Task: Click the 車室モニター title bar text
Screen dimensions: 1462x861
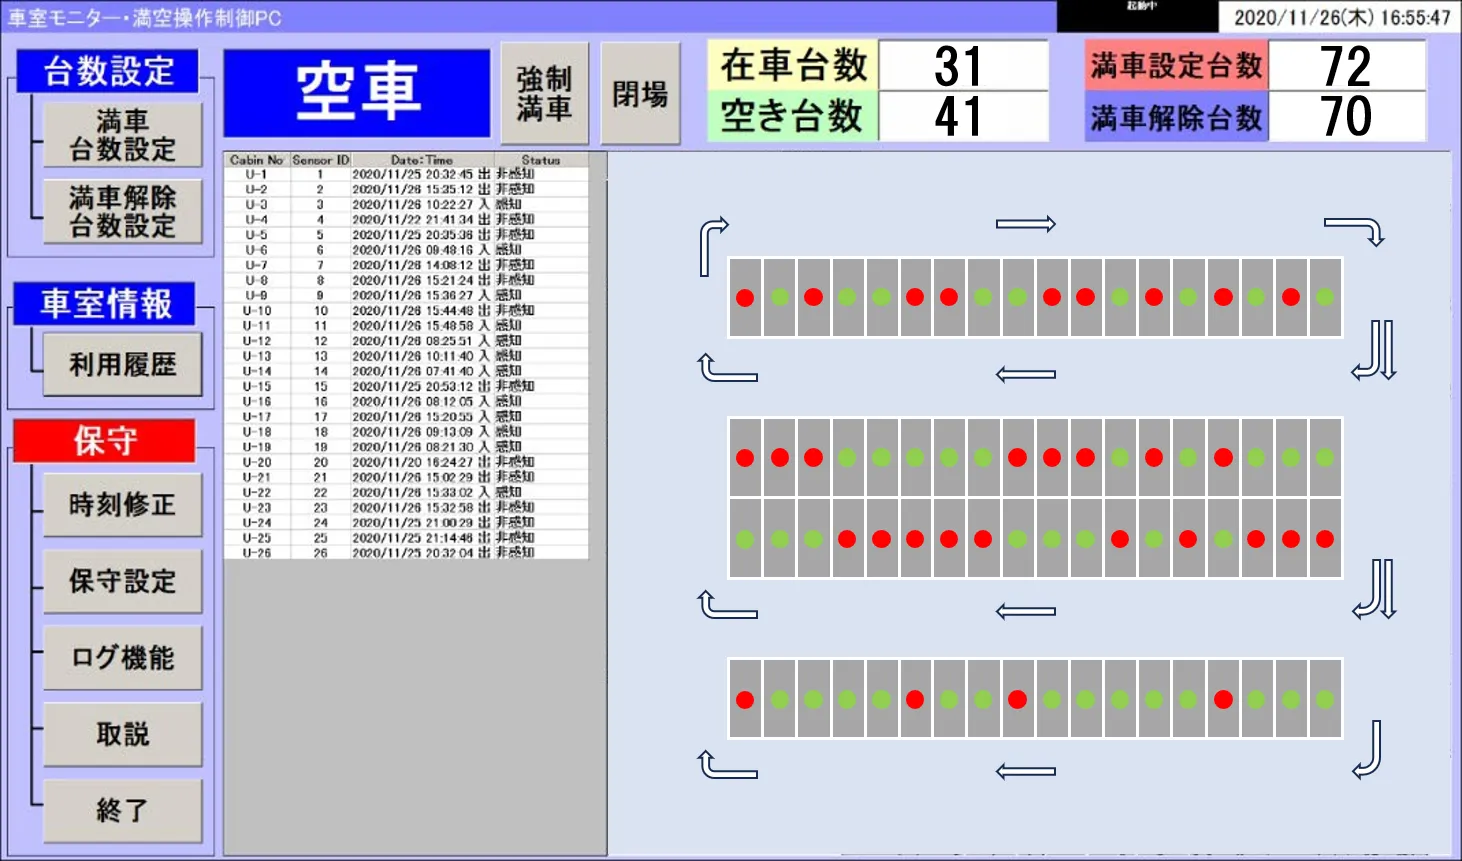Action: 145,18
